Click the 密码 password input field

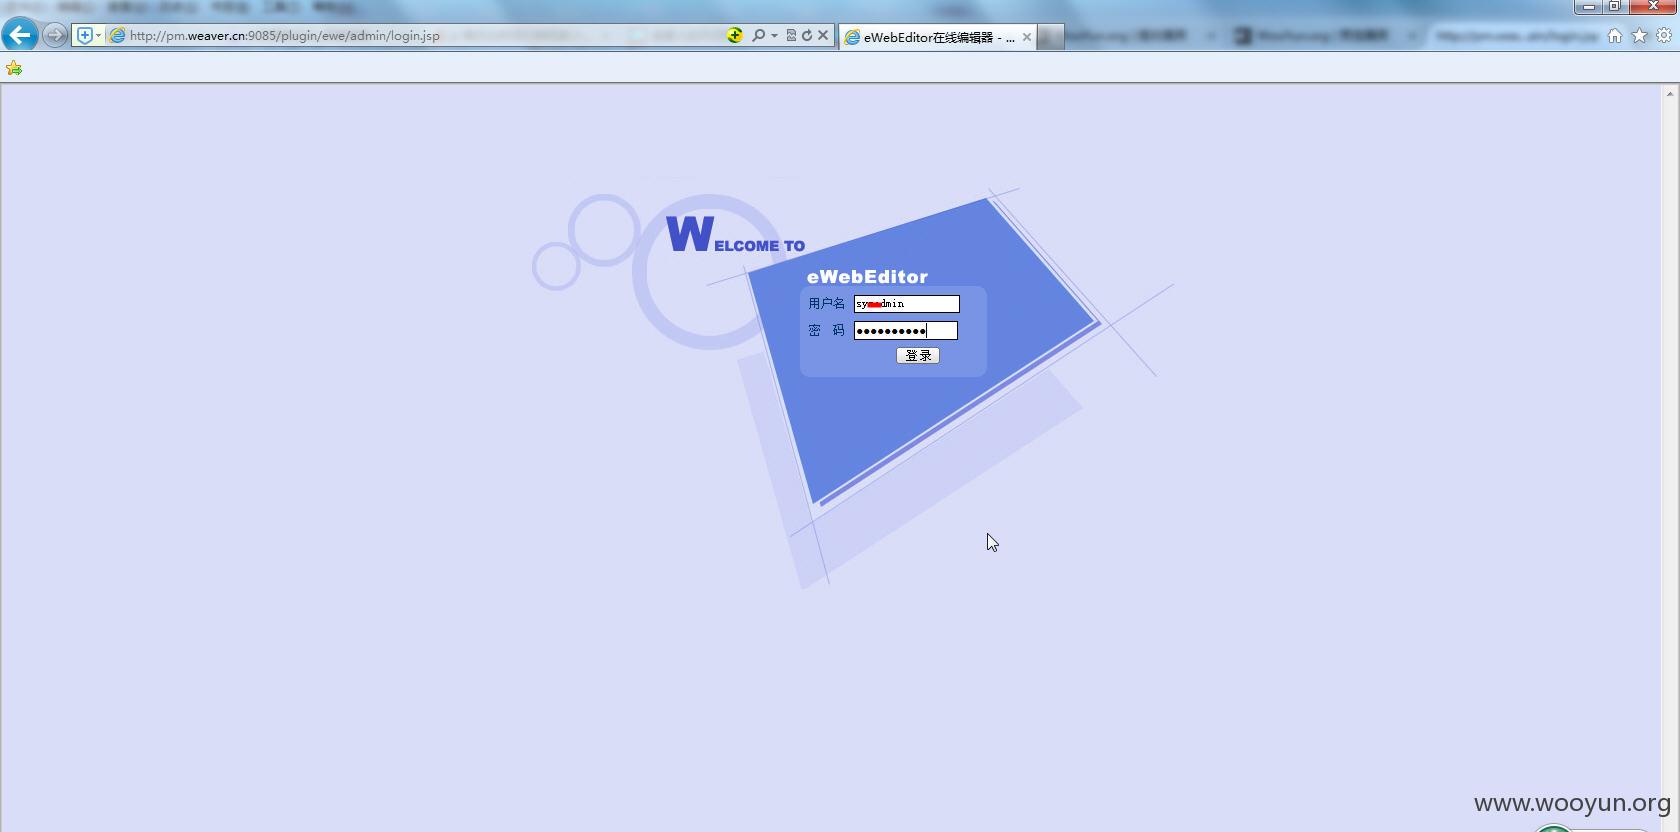pyautogui.click(x=906, y=331)
